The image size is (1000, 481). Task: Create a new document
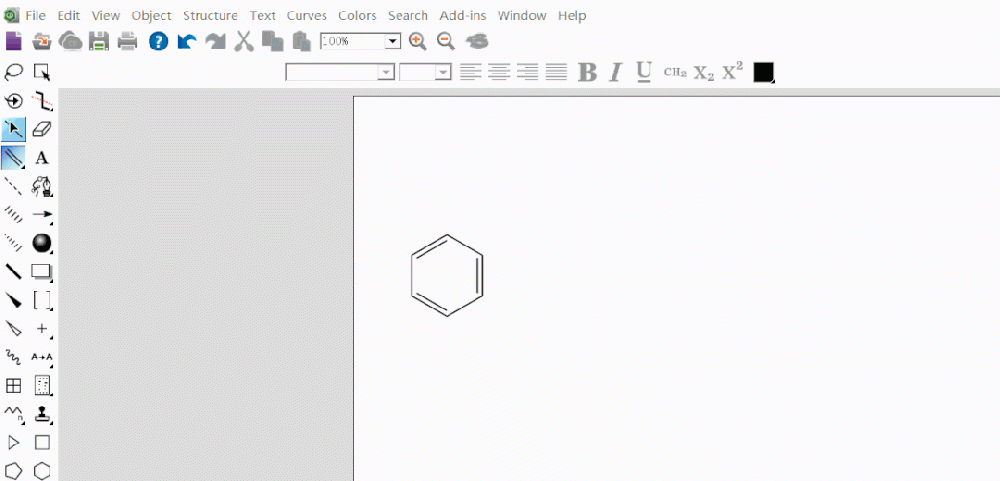point(13,41)
